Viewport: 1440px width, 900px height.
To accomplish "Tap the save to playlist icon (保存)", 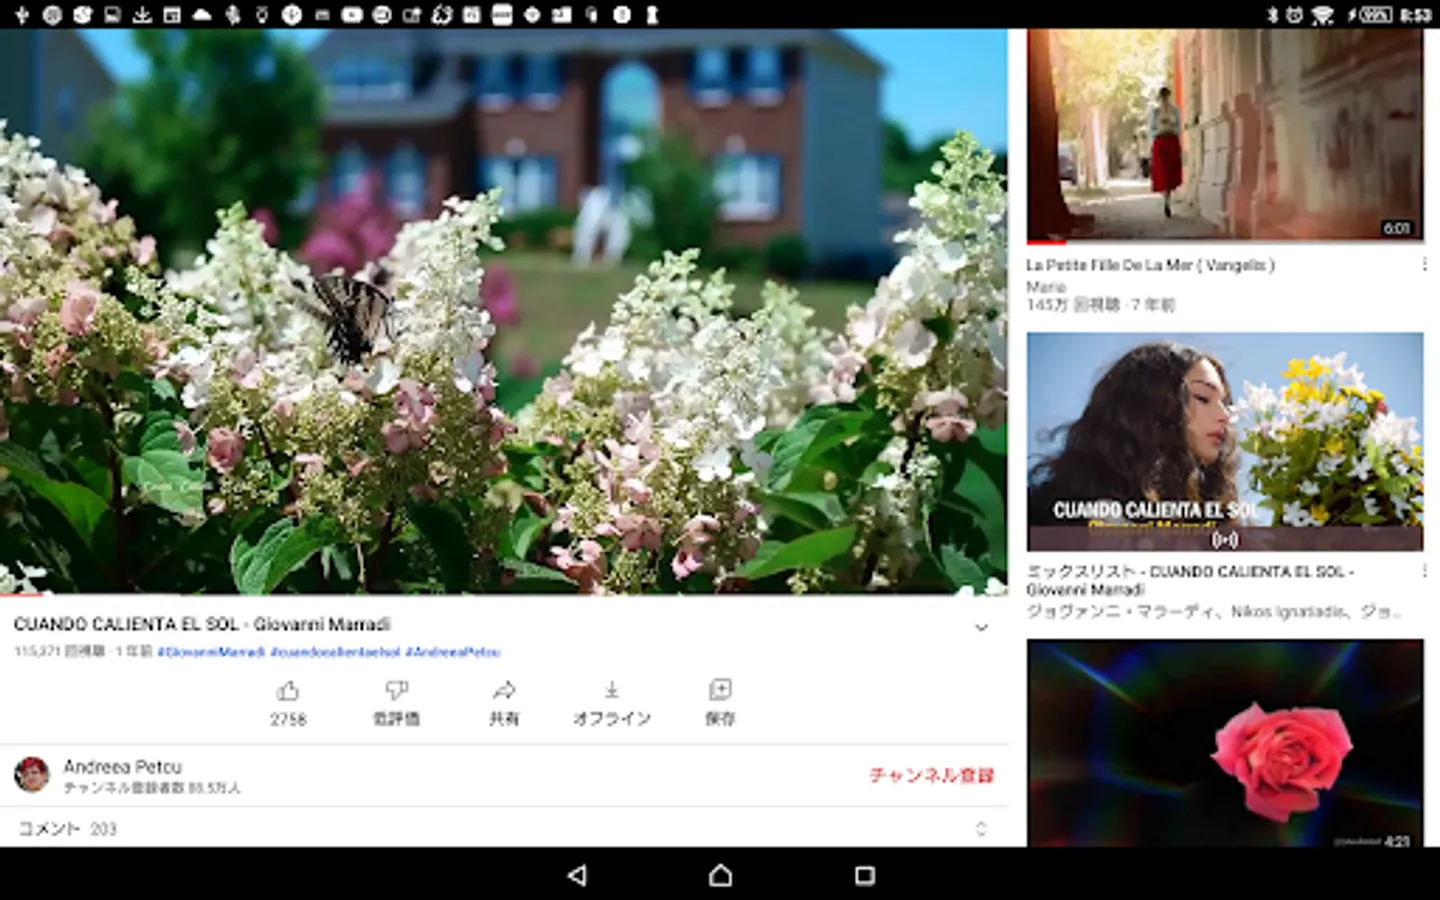I will coord(720,690).
